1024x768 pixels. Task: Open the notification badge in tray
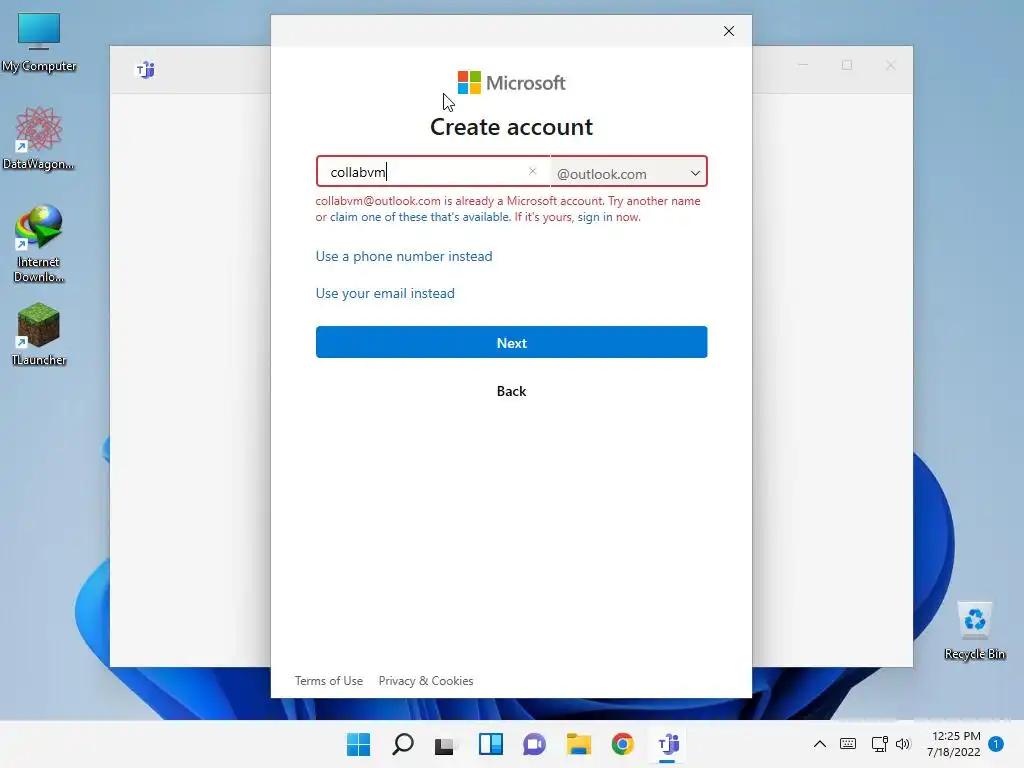[996, 743]
